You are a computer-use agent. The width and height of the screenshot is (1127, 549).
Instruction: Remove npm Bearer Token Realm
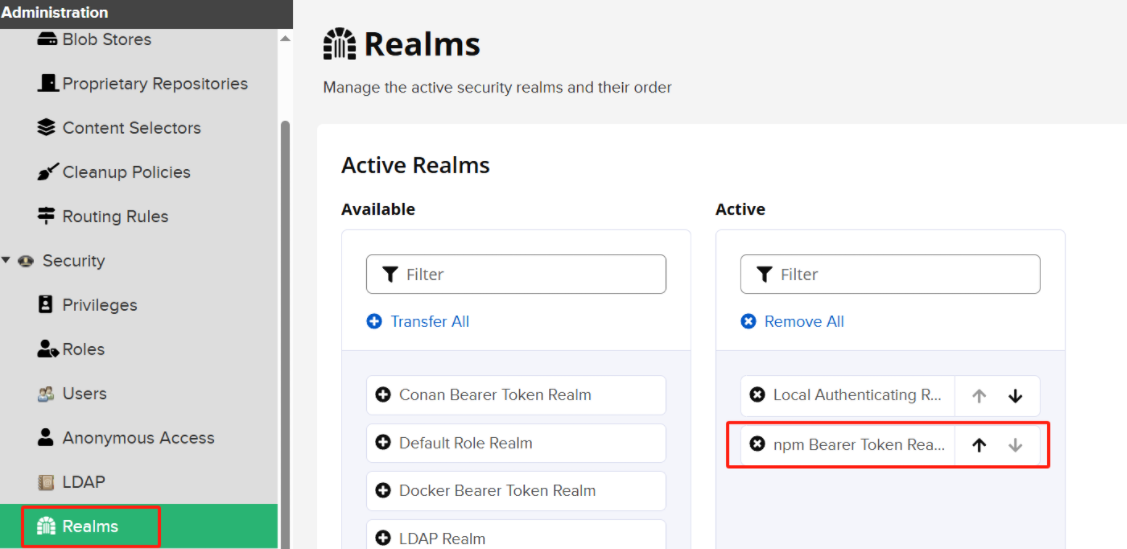coord(757,445)
